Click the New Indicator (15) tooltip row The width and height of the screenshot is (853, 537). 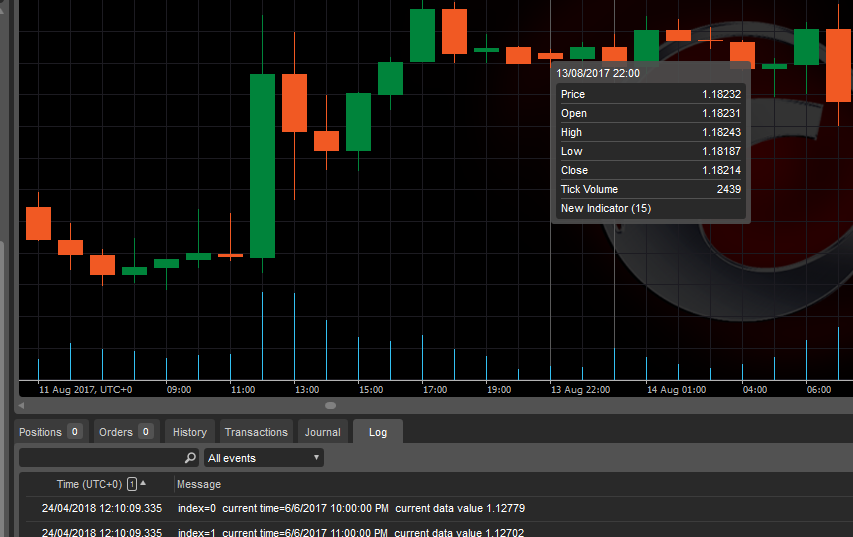[651, 208]
